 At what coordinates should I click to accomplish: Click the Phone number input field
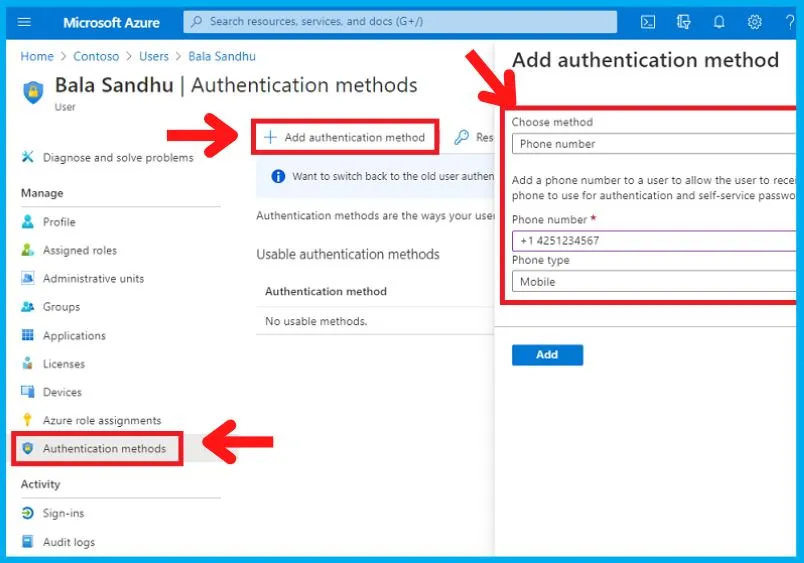654,240
